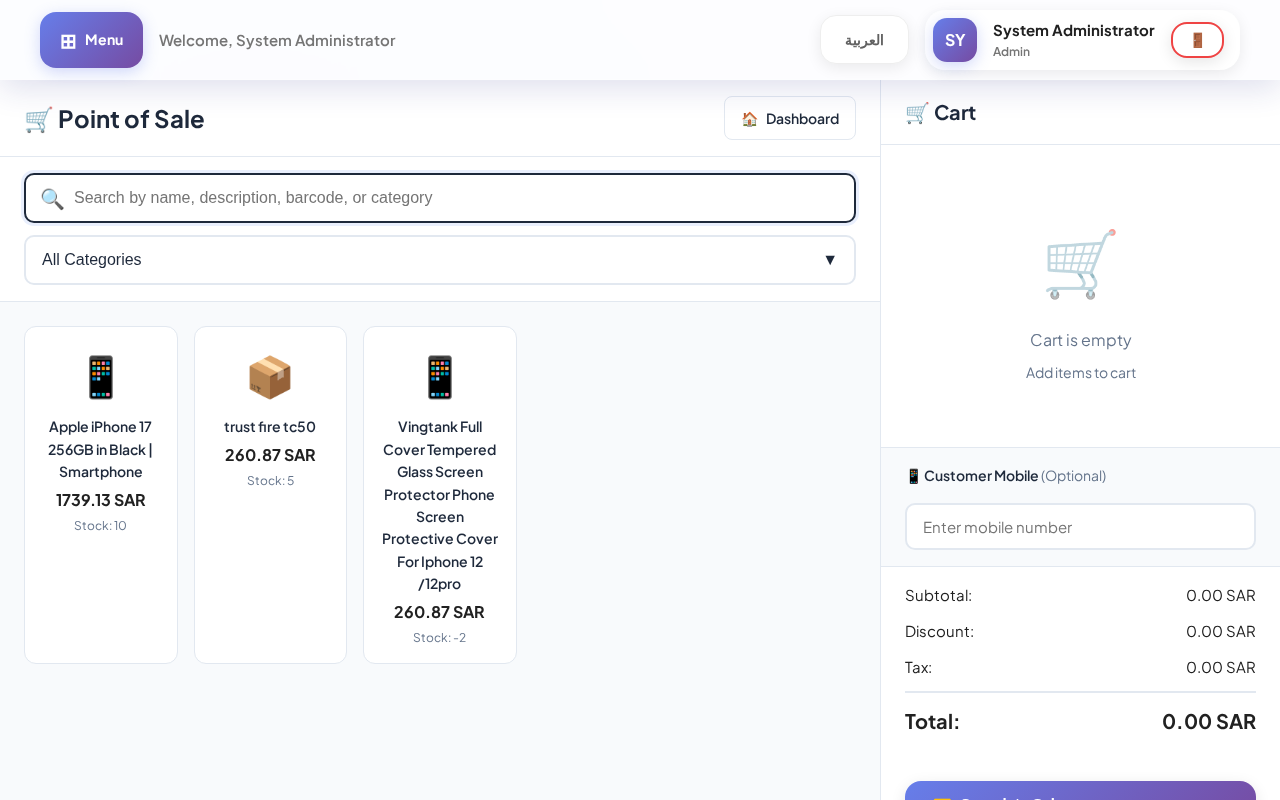The image size is (1280, 800).
Task: Click the SY user avatar
Action: [954, 40]
